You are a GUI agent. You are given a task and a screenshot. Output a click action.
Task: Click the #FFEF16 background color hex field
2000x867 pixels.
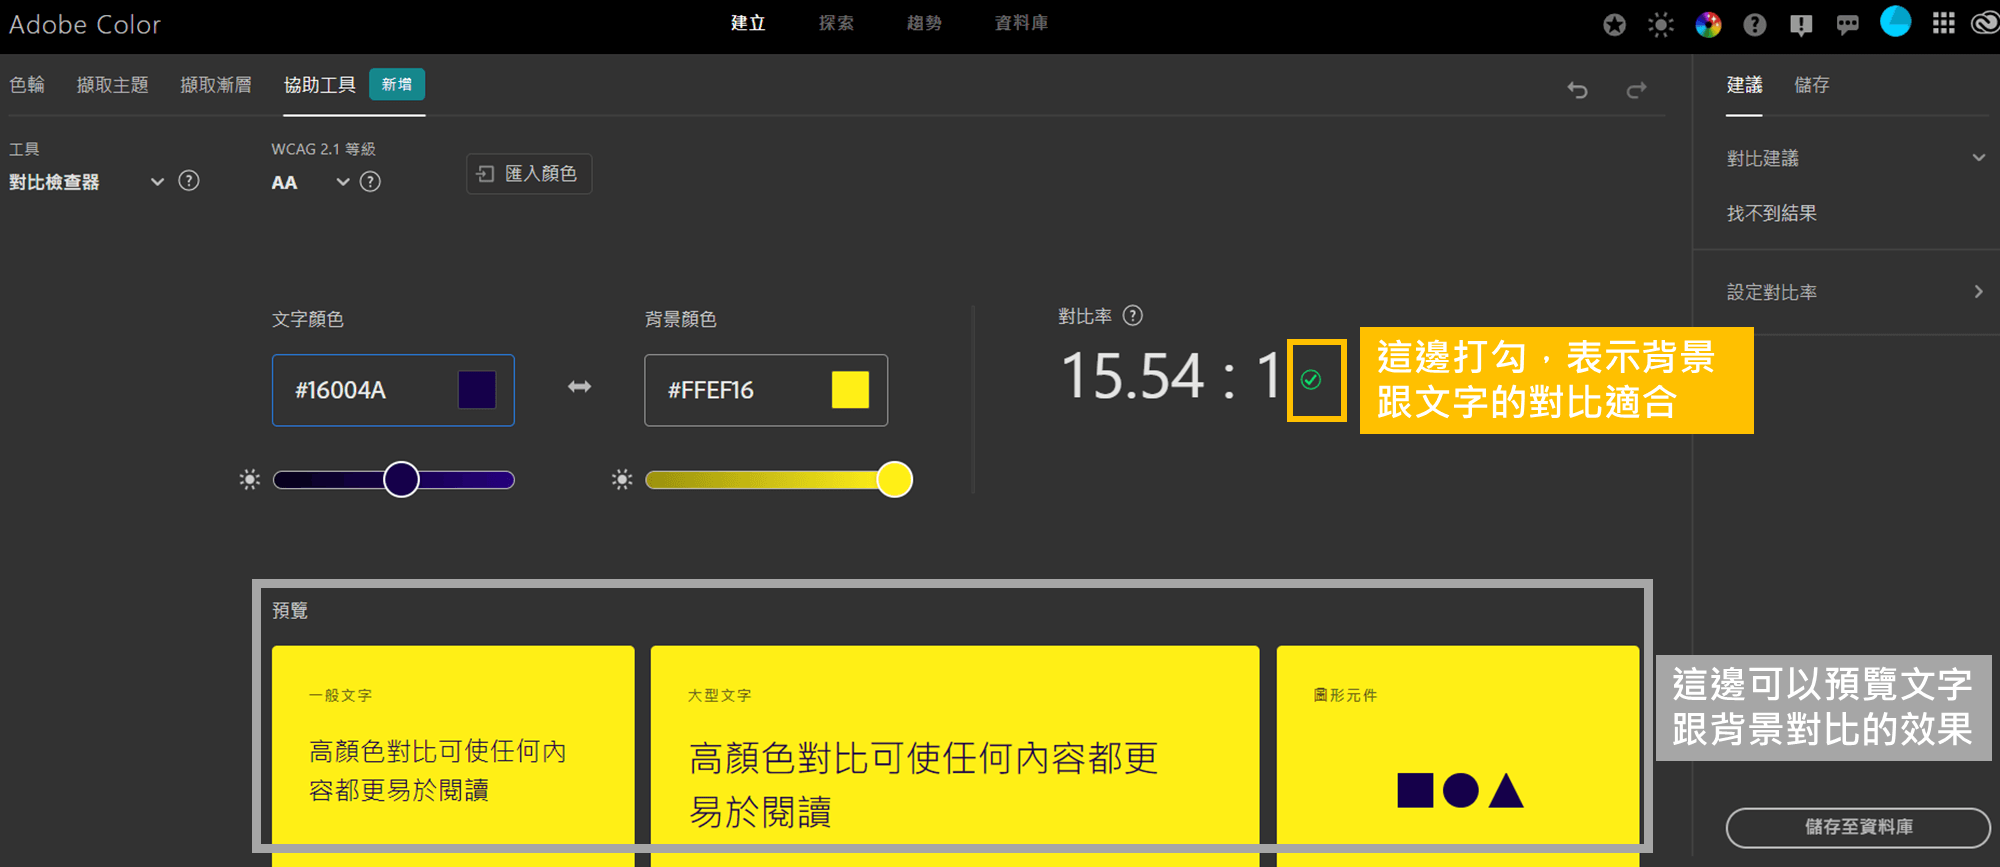click(x=766, y=390)
